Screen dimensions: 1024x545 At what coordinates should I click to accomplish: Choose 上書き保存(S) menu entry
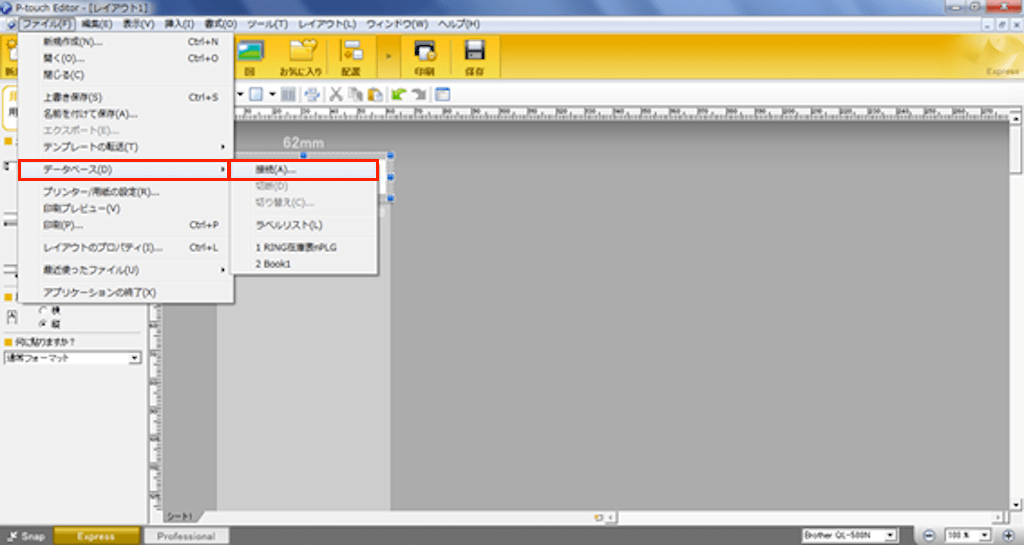click(x=126, y=97)
